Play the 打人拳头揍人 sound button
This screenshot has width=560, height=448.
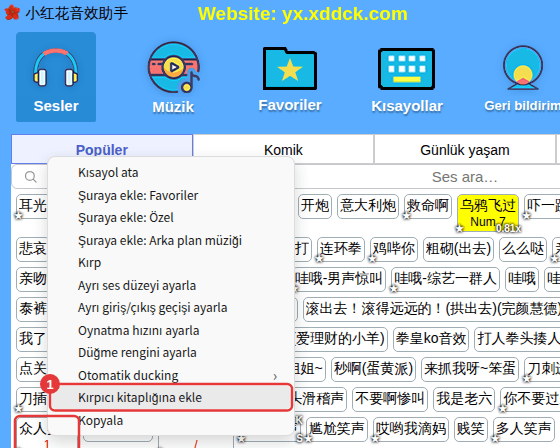pos(517,339)
